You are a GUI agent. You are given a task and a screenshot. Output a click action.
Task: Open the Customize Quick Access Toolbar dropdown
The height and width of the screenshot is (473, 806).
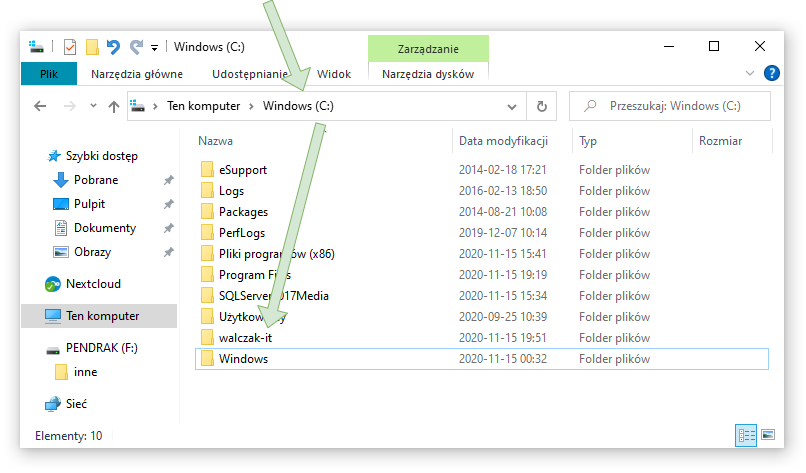coord(154,48)
